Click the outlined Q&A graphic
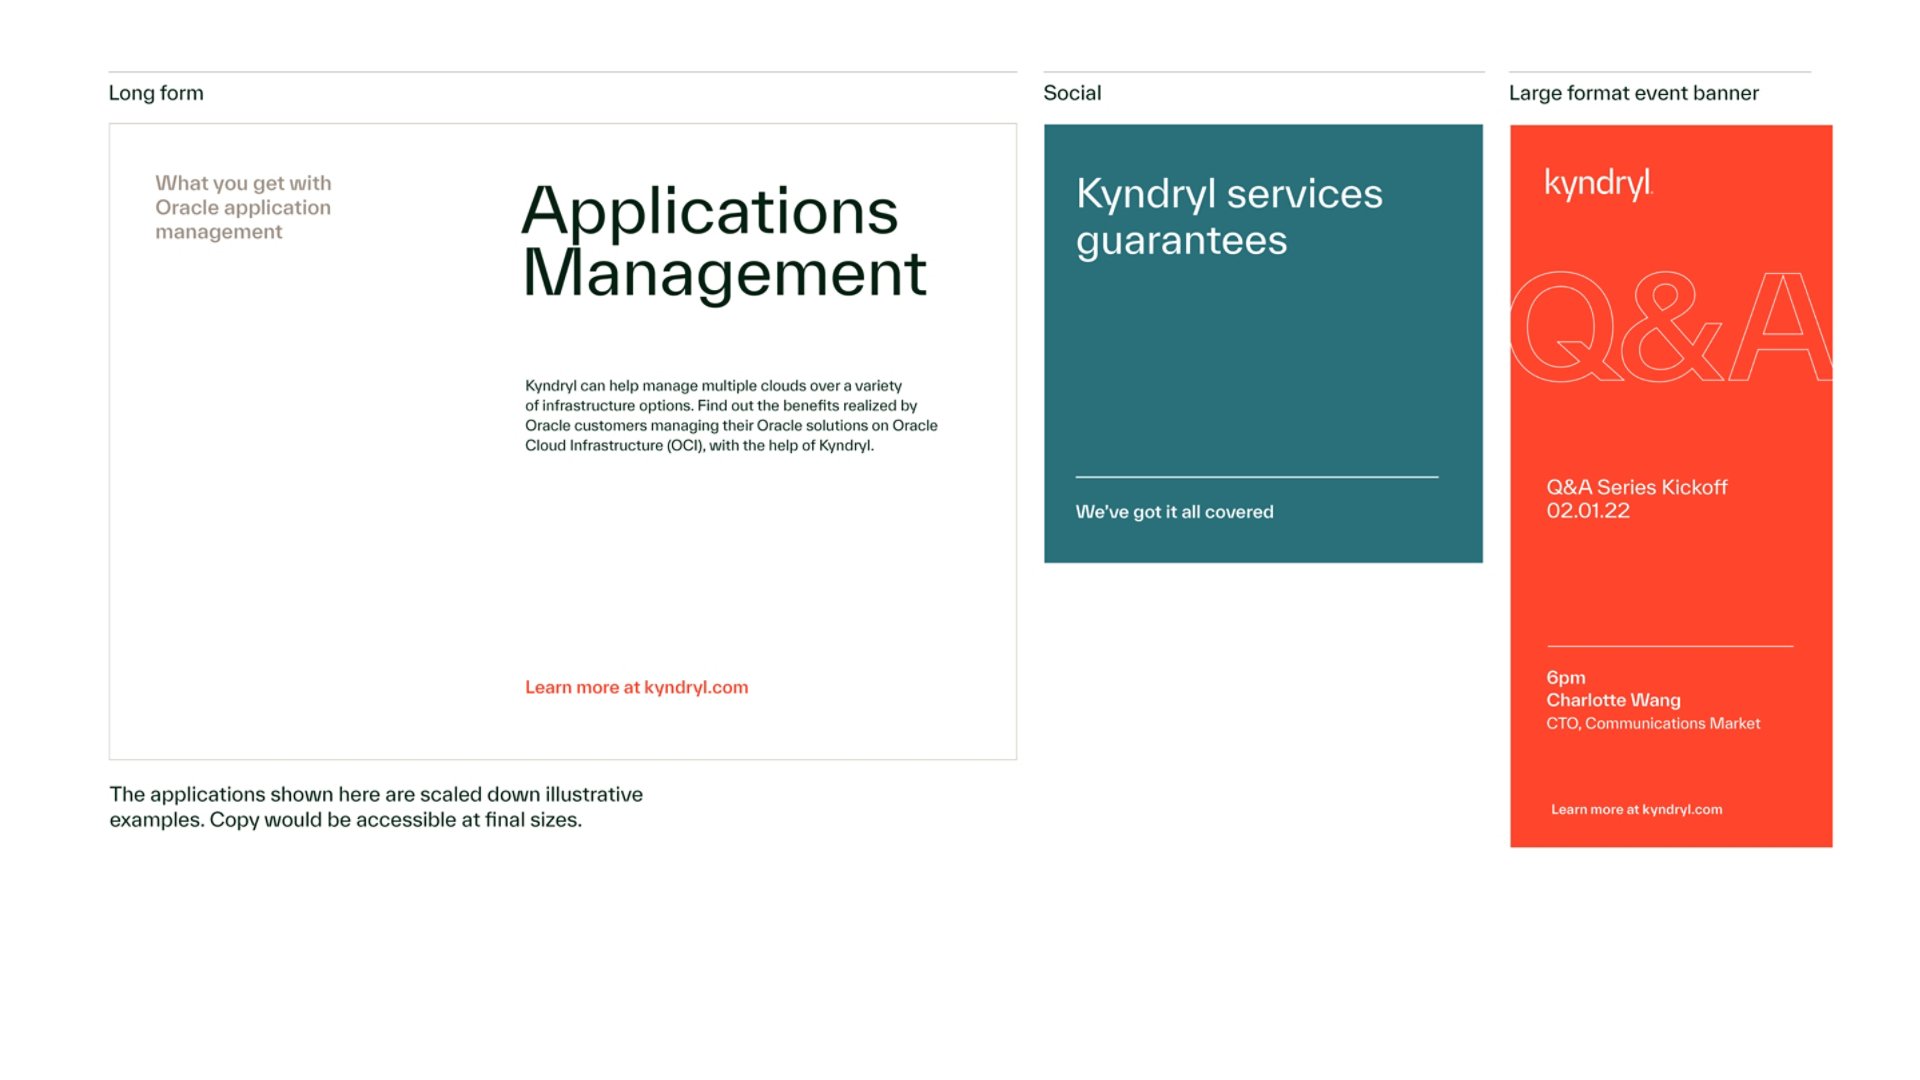 pos(1670,327)
